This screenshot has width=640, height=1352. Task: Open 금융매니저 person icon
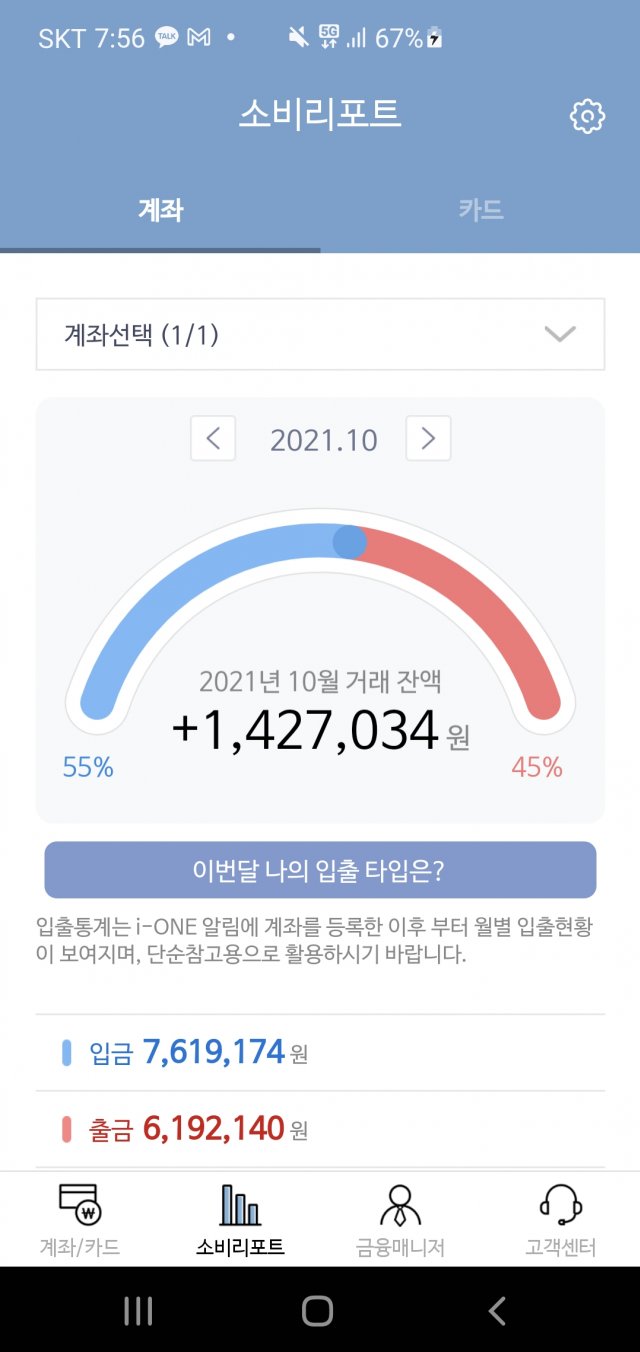[x=400, y=1205]
